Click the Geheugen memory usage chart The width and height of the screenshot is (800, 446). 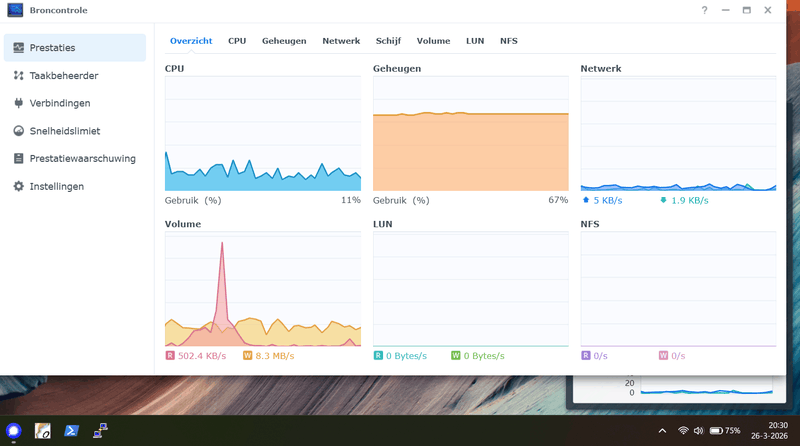click(470, 134)
